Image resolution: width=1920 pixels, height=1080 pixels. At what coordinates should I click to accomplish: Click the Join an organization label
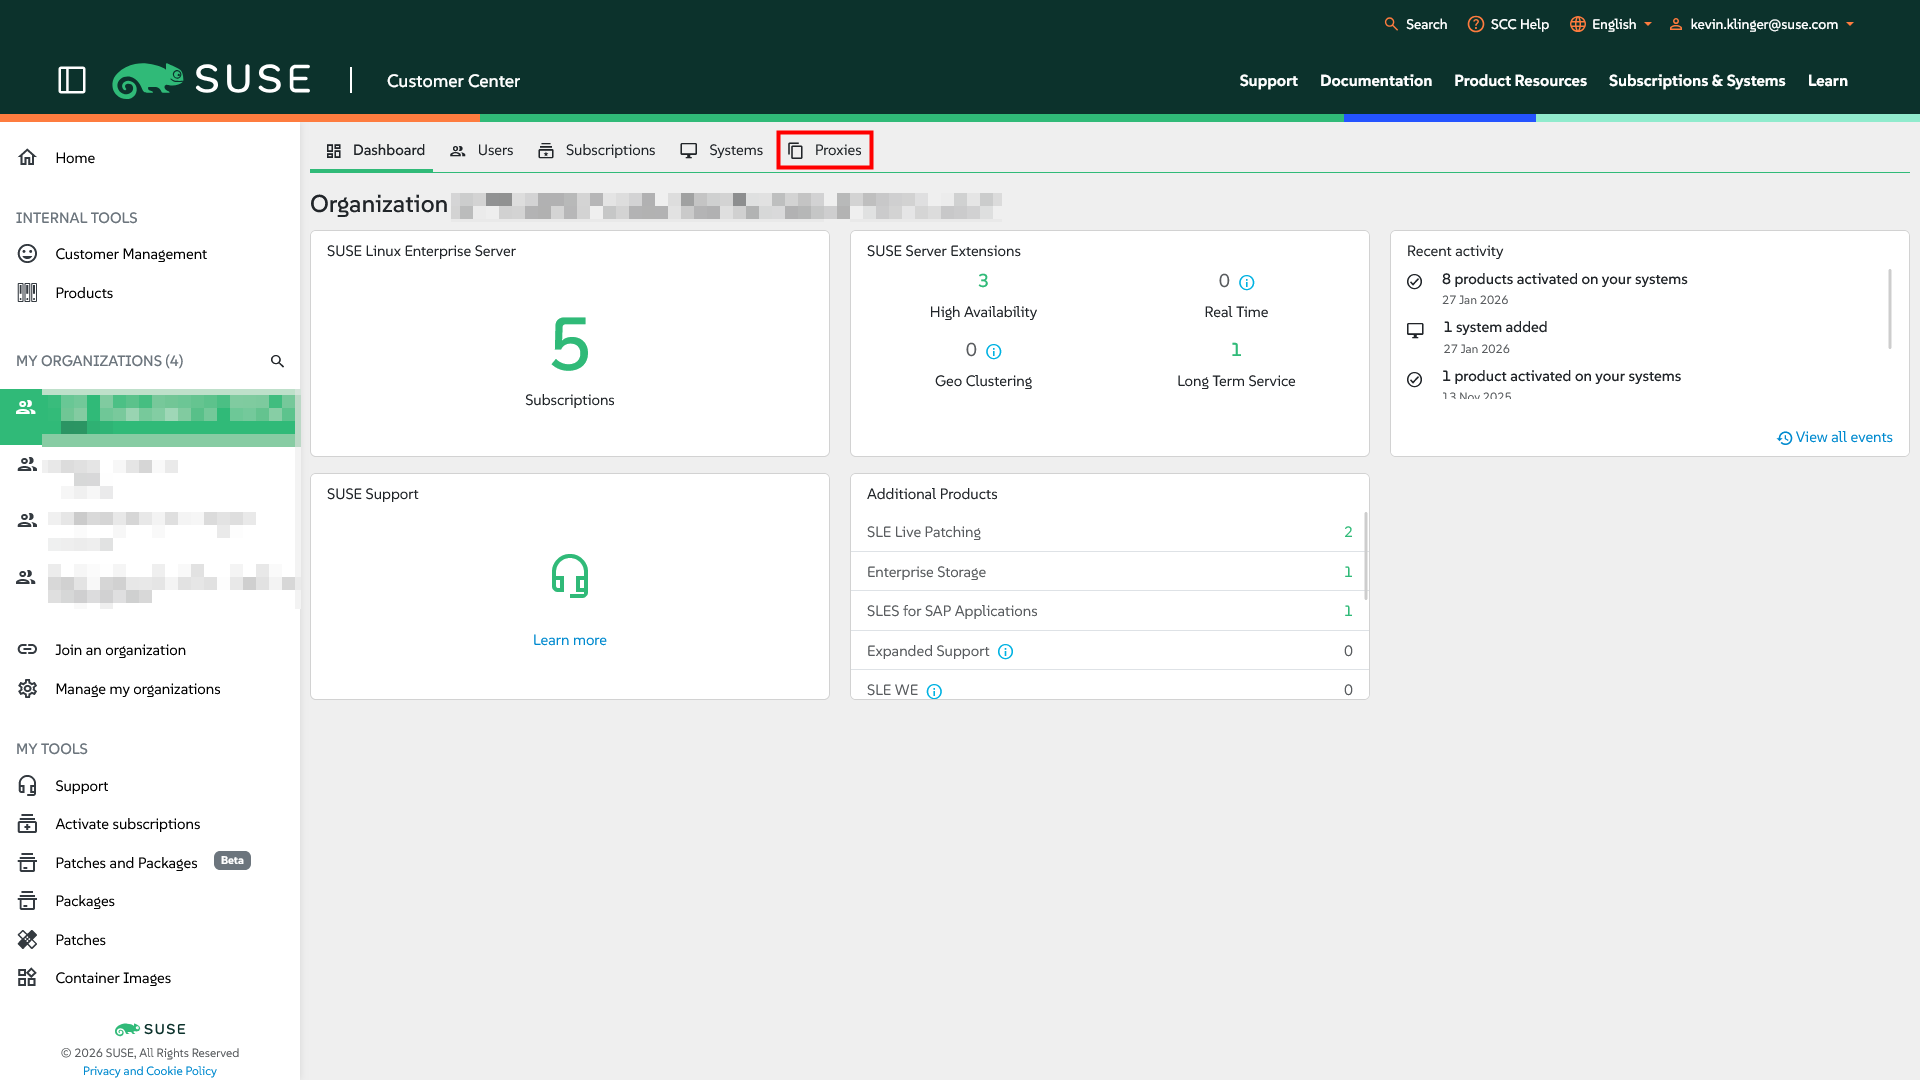pyautogui.click(x=121, y=650)
